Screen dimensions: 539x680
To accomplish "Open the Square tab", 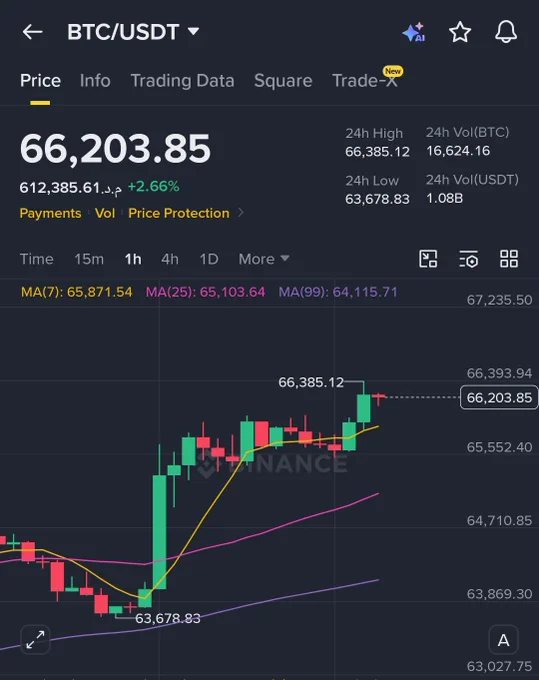I will click(x=283, y=81).
